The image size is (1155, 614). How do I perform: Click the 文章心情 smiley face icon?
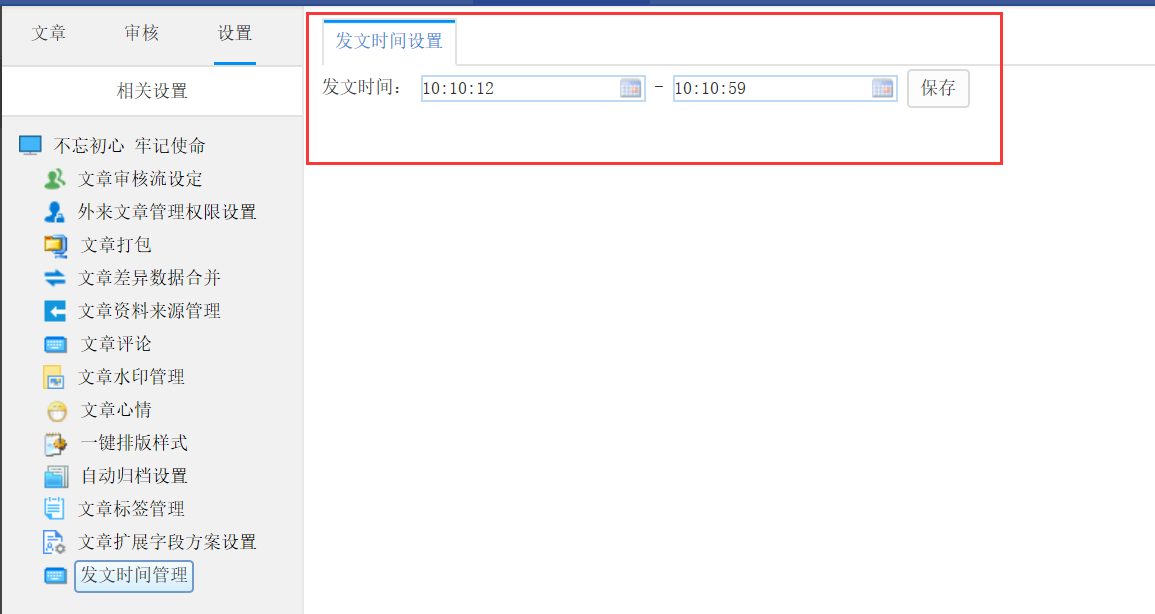pos(56,410)
